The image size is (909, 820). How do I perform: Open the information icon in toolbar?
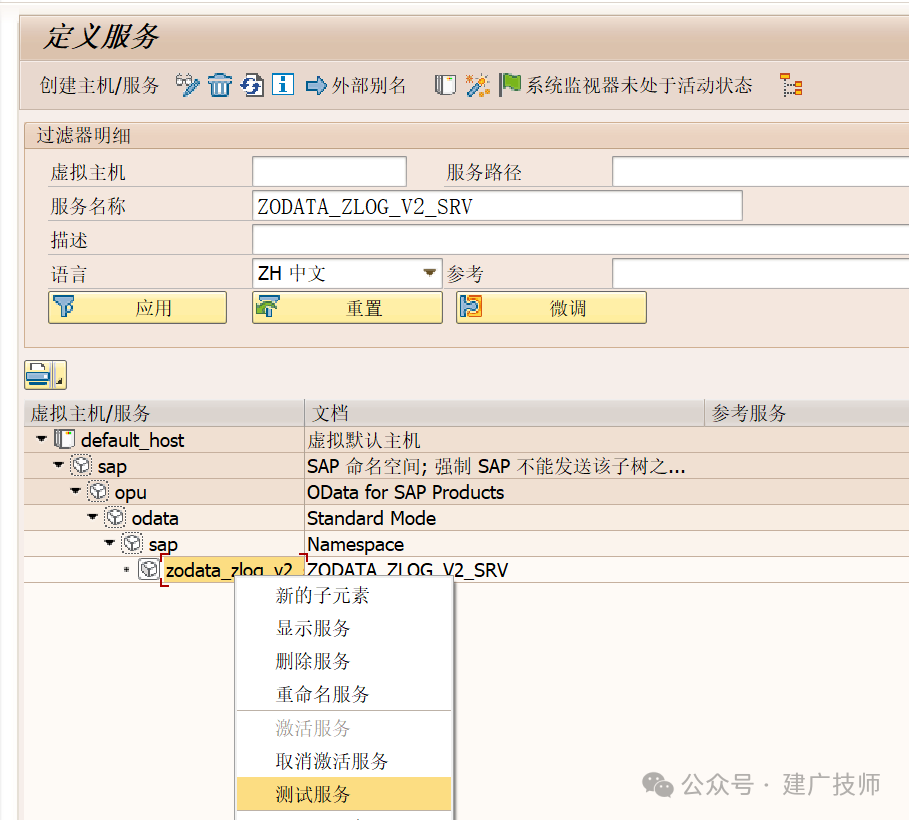point(283,85)
